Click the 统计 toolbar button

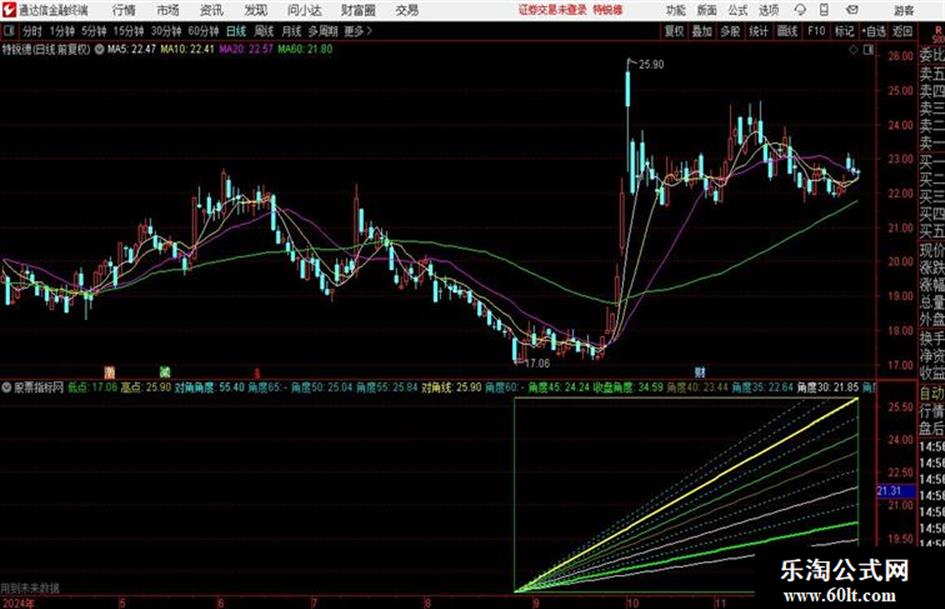coord(758,31)
